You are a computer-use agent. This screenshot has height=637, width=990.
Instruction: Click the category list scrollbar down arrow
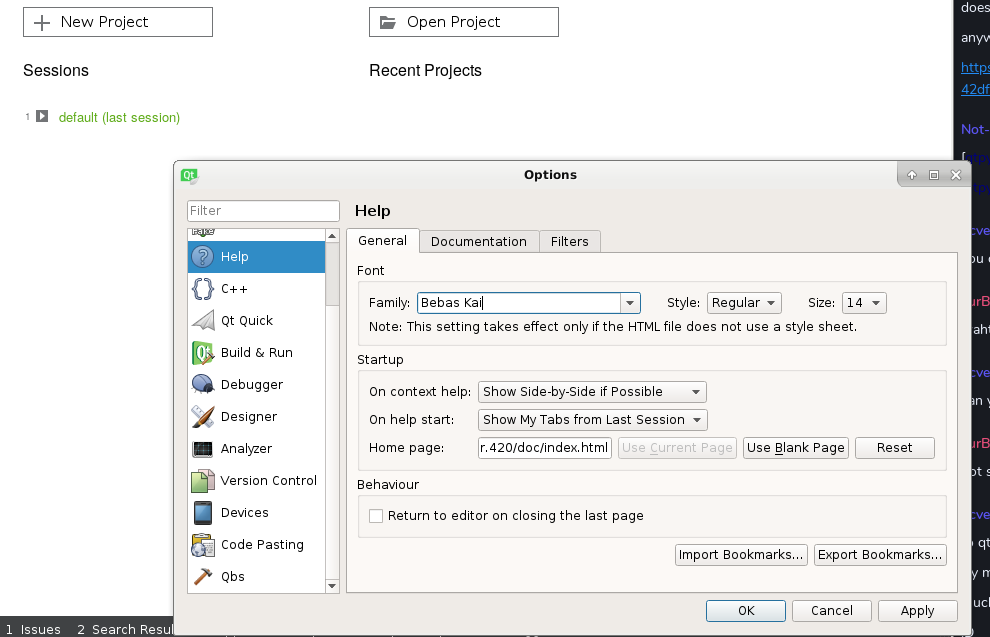332,586
